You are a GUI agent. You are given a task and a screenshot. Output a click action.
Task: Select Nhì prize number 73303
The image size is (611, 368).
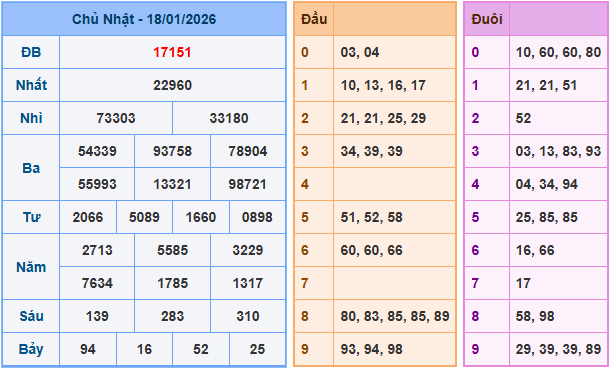(116, 118)
